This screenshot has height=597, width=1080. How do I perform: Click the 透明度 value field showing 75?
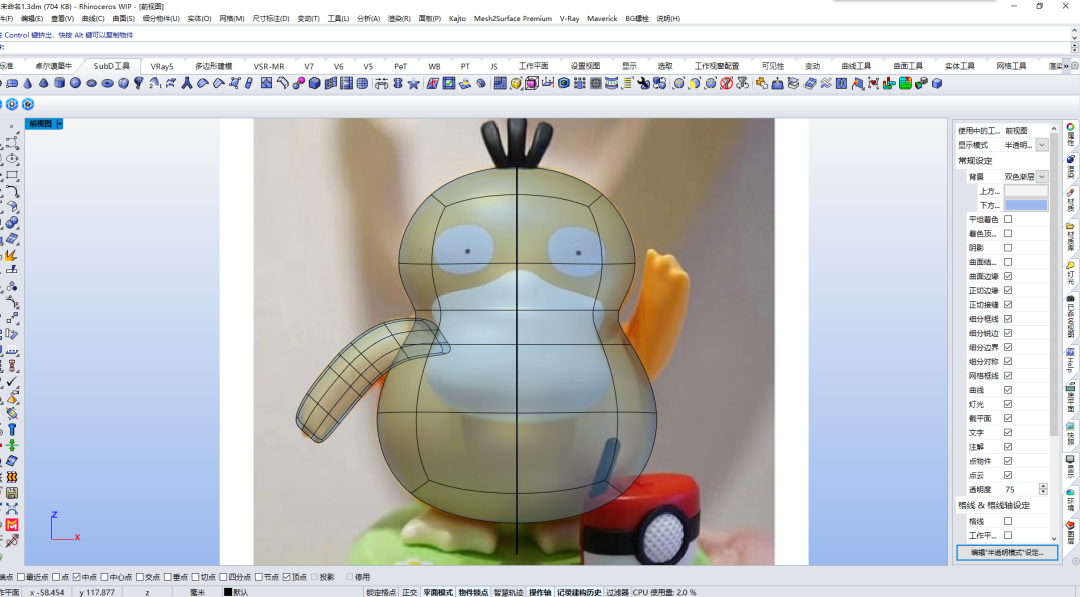[x=1021, y=489]
